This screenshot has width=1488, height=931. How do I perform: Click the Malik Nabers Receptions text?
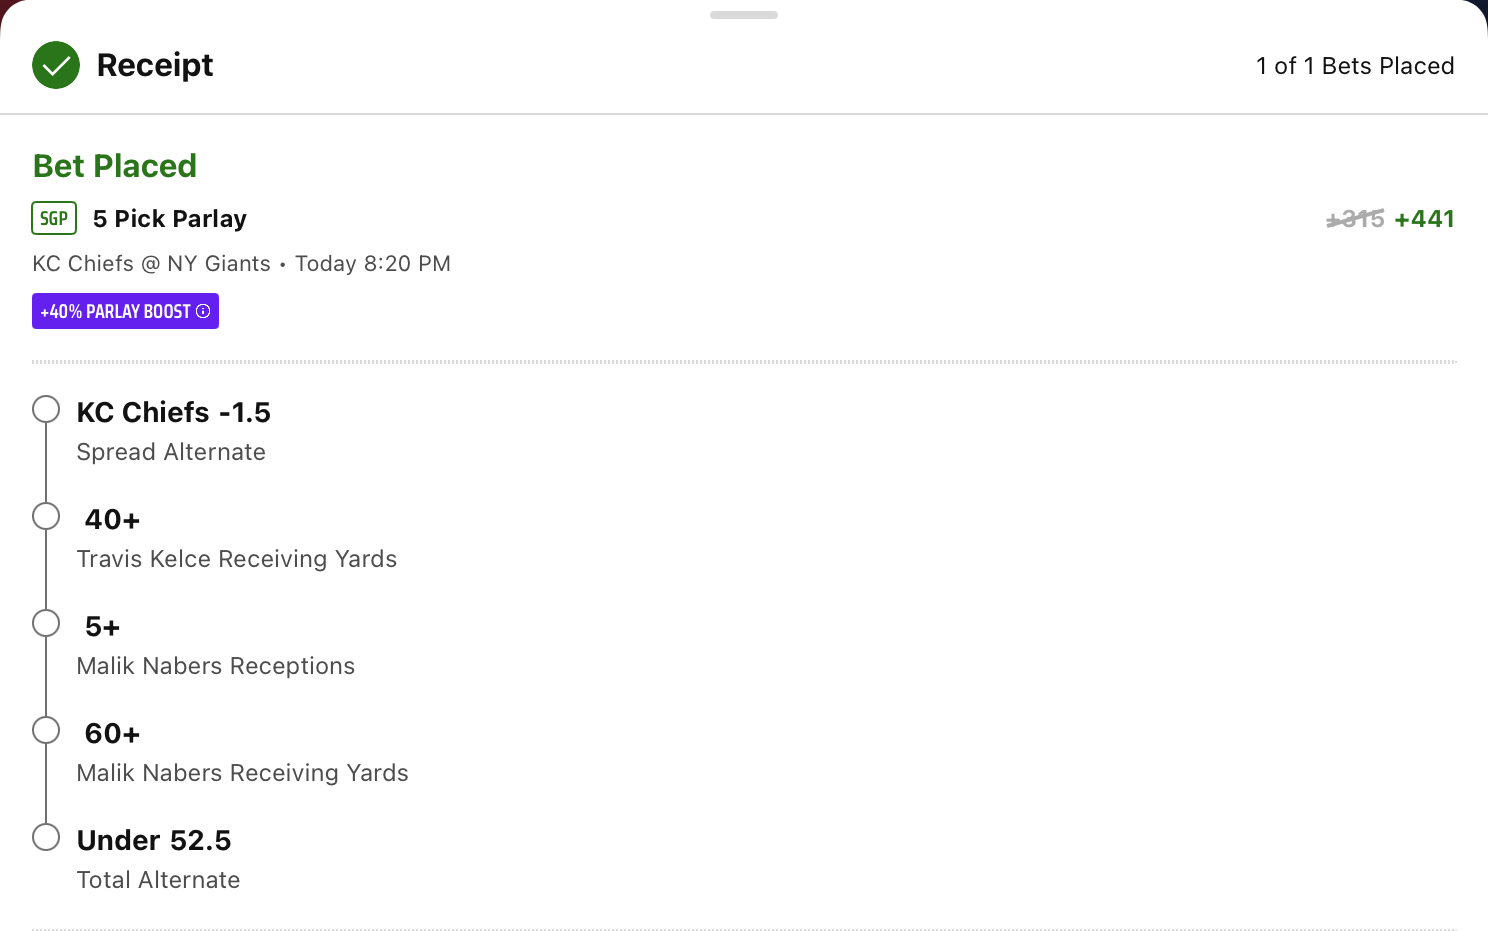click(216, 666)
